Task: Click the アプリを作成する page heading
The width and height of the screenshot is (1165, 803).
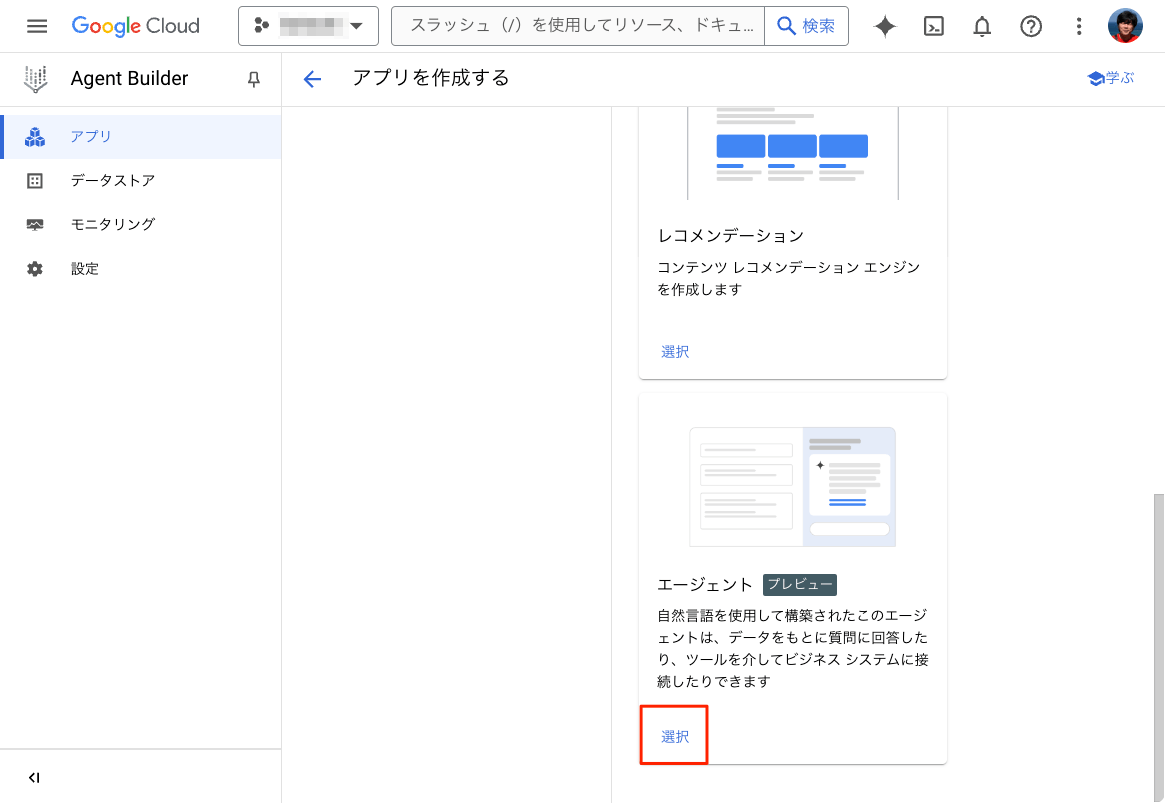Action: 431,78
